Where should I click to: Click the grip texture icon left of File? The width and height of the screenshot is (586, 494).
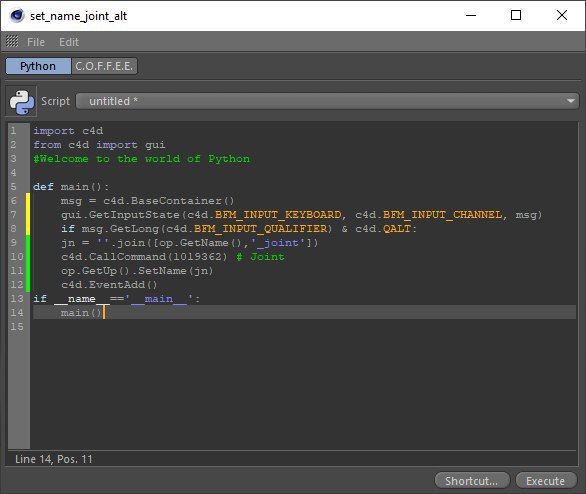pyautogui.click(x=12, y=41)
